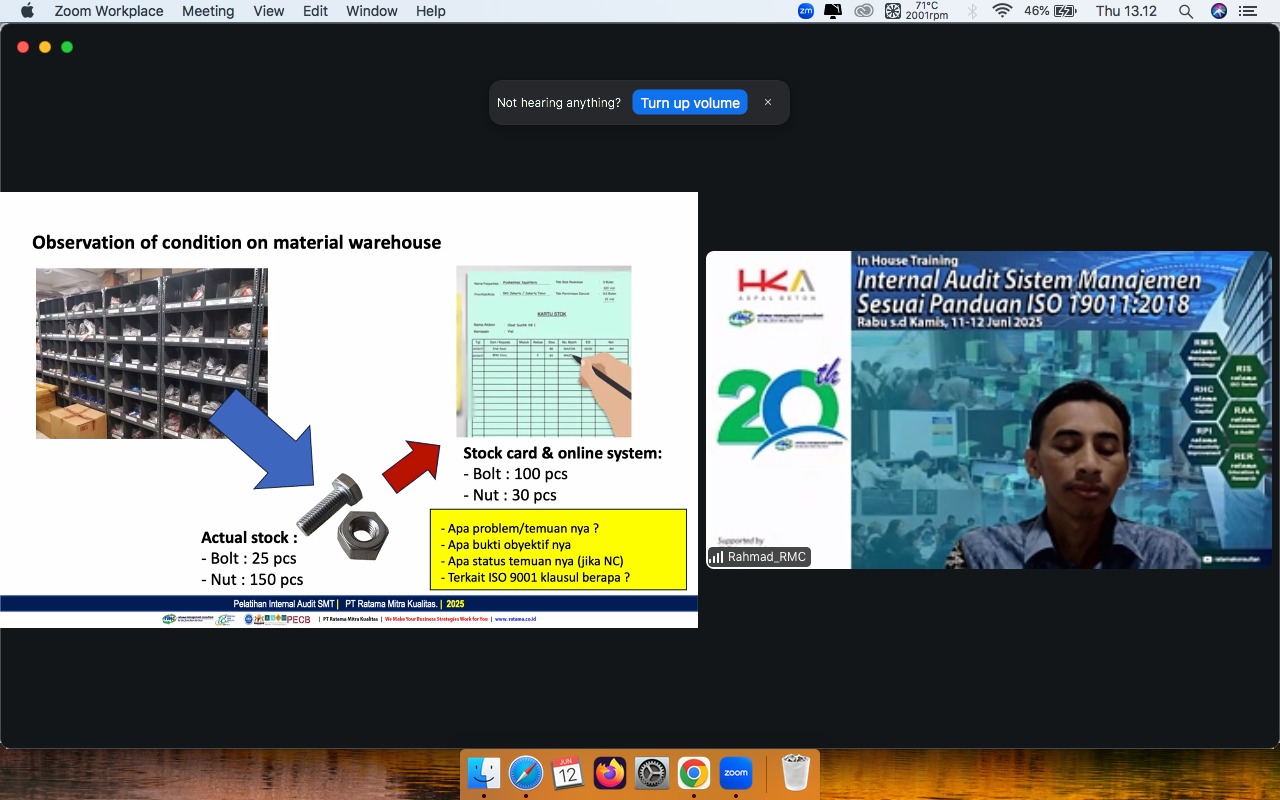Open Spotlight search magnifier icon
The image size is (1280, 800).
1186,11
